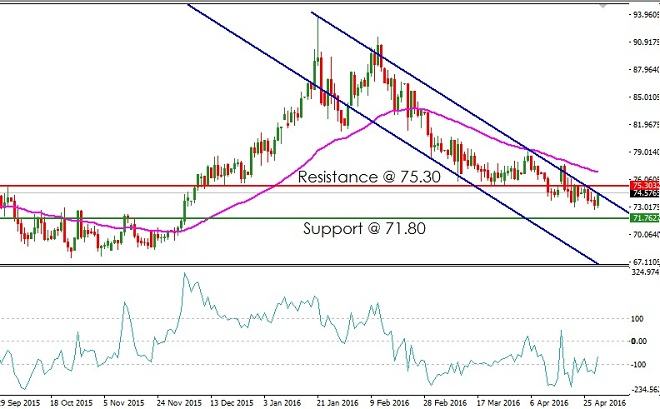660x409 pixels.
Task: Click the indicator 100 level label
Action: (638, 319)
